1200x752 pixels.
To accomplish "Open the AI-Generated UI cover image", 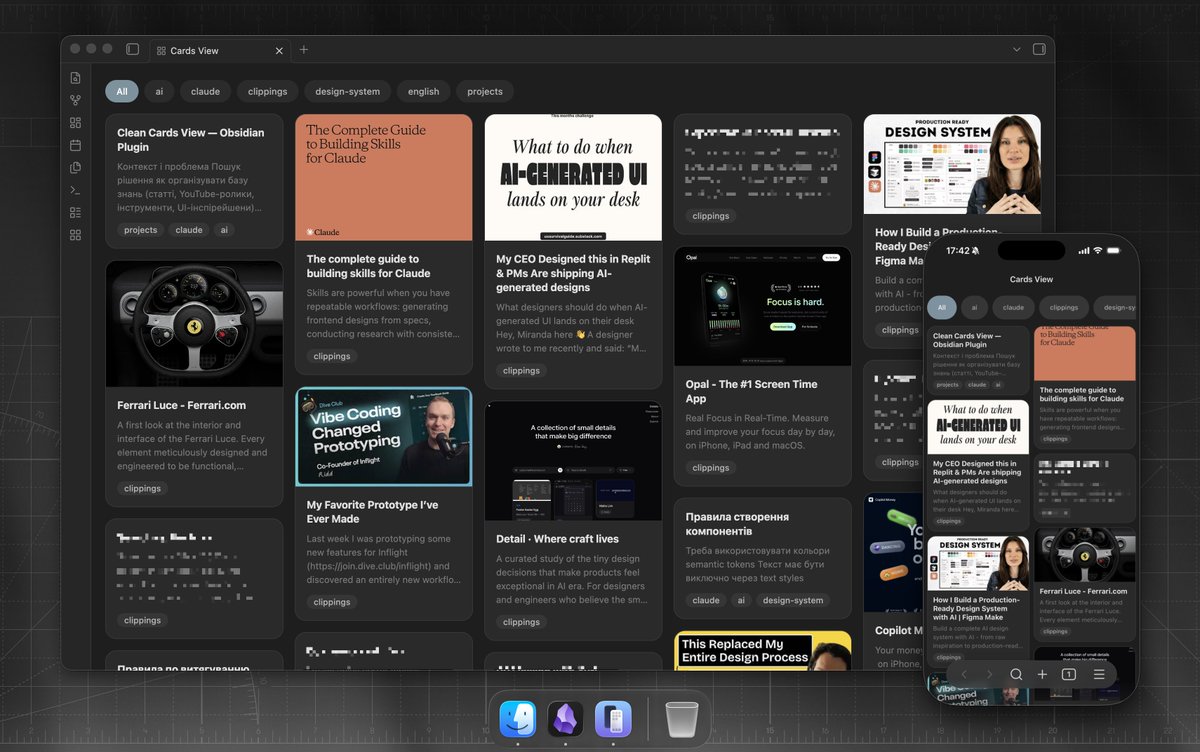I will [x=573, y=177].
